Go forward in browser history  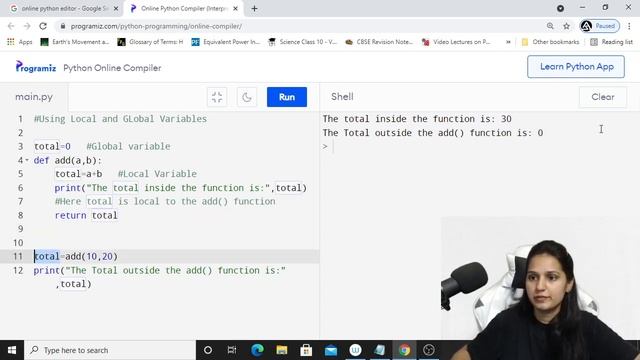coord(27,26)
